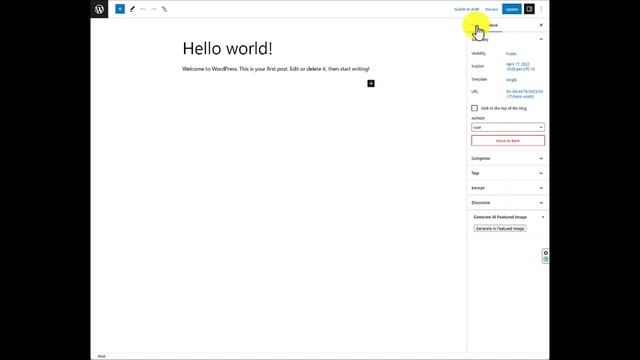Screen dimensions: 640x360
Task: Expand the Categories panel
Action: [x=507, y=158]
